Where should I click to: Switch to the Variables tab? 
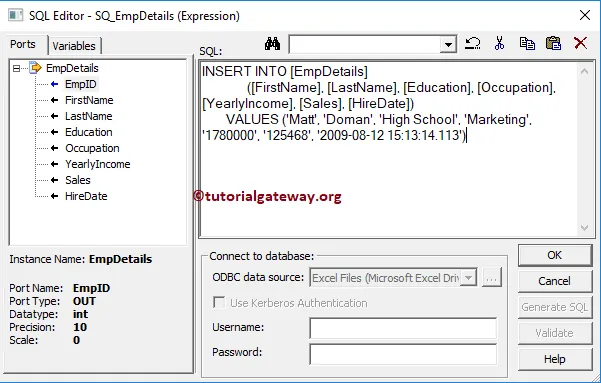point(74,46)
